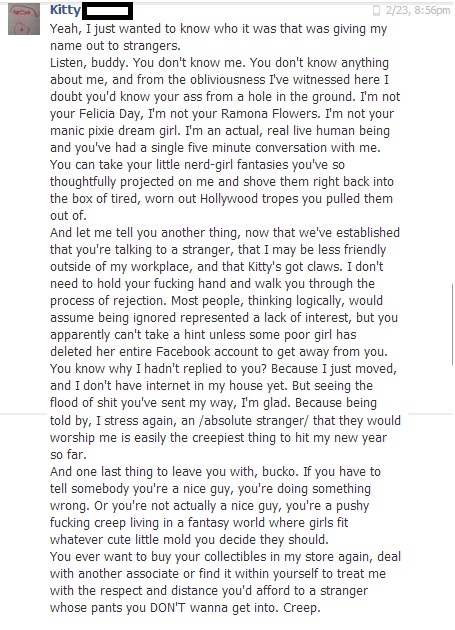This screenshot has width=455, height=630.
Task: Open Kitty's profile picture thumbnail
Action: tap(24, 19)
